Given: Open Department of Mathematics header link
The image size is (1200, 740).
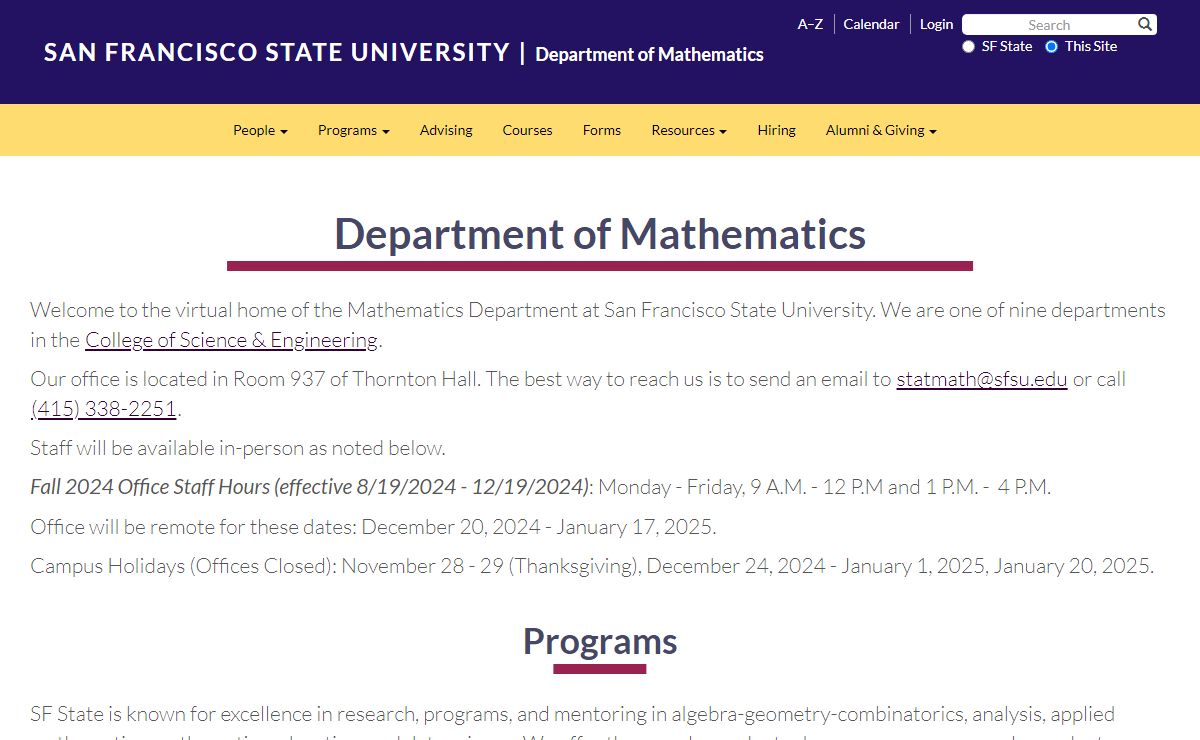Looking at the screenshot, I should coord(649,54).
